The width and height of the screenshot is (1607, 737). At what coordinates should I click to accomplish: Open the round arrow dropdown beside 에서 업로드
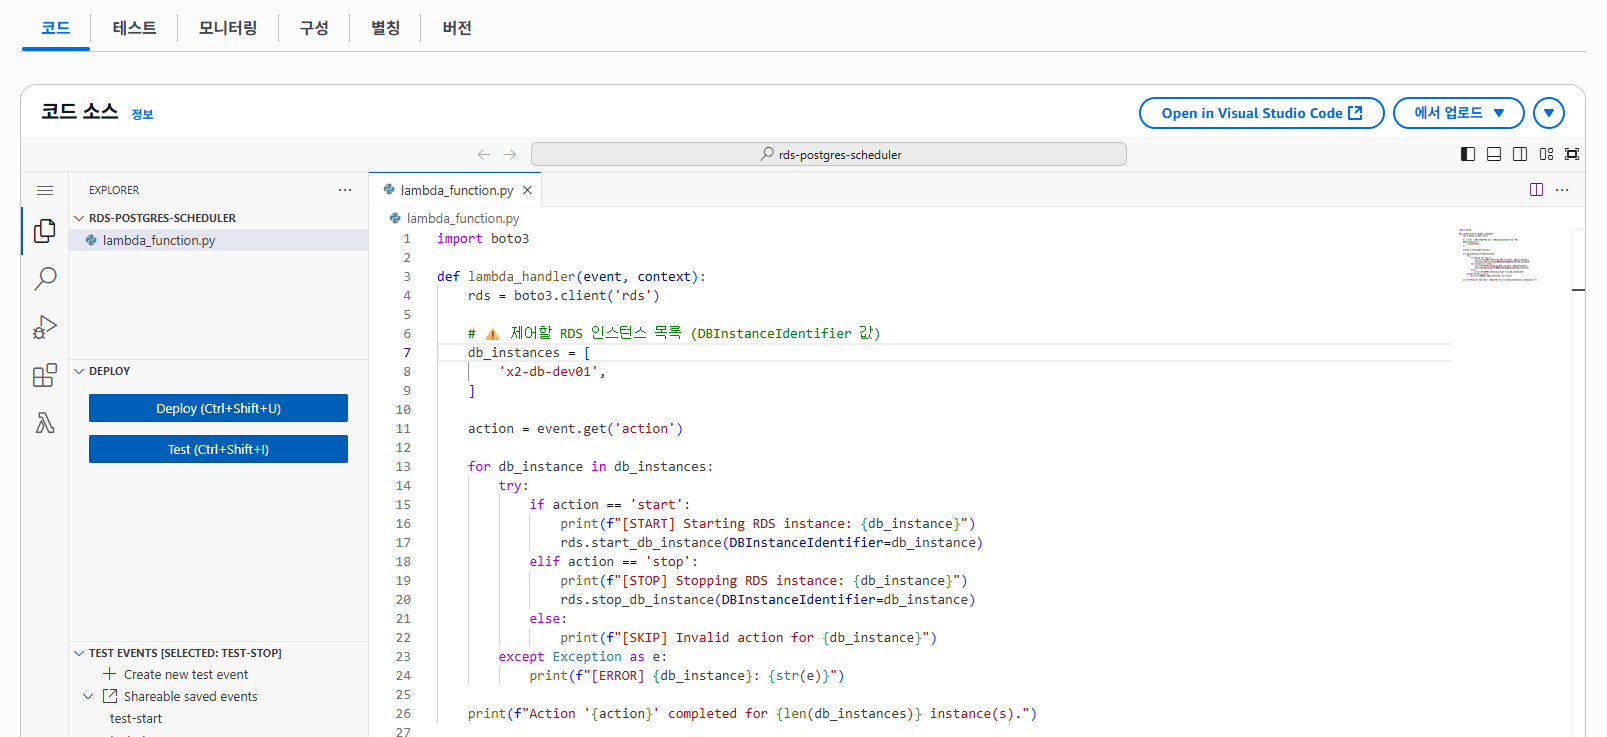pos(1548,113)
